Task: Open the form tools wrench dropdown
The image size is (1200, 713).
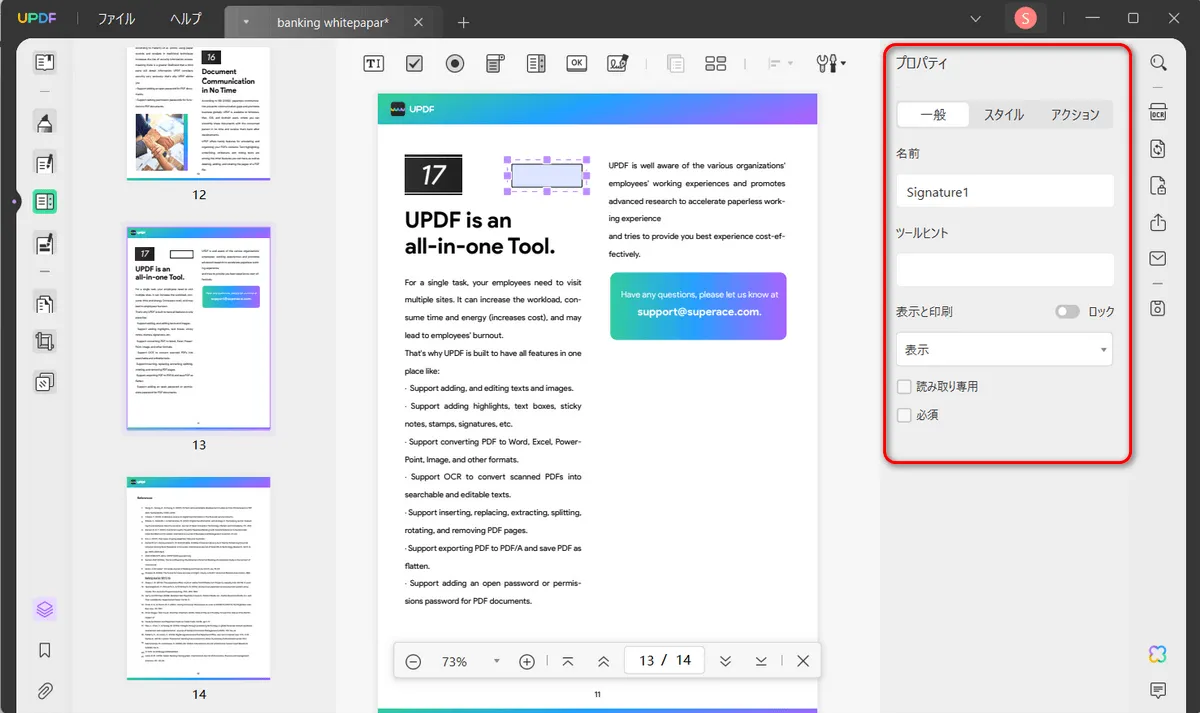Action: click(x=831, y=63)
